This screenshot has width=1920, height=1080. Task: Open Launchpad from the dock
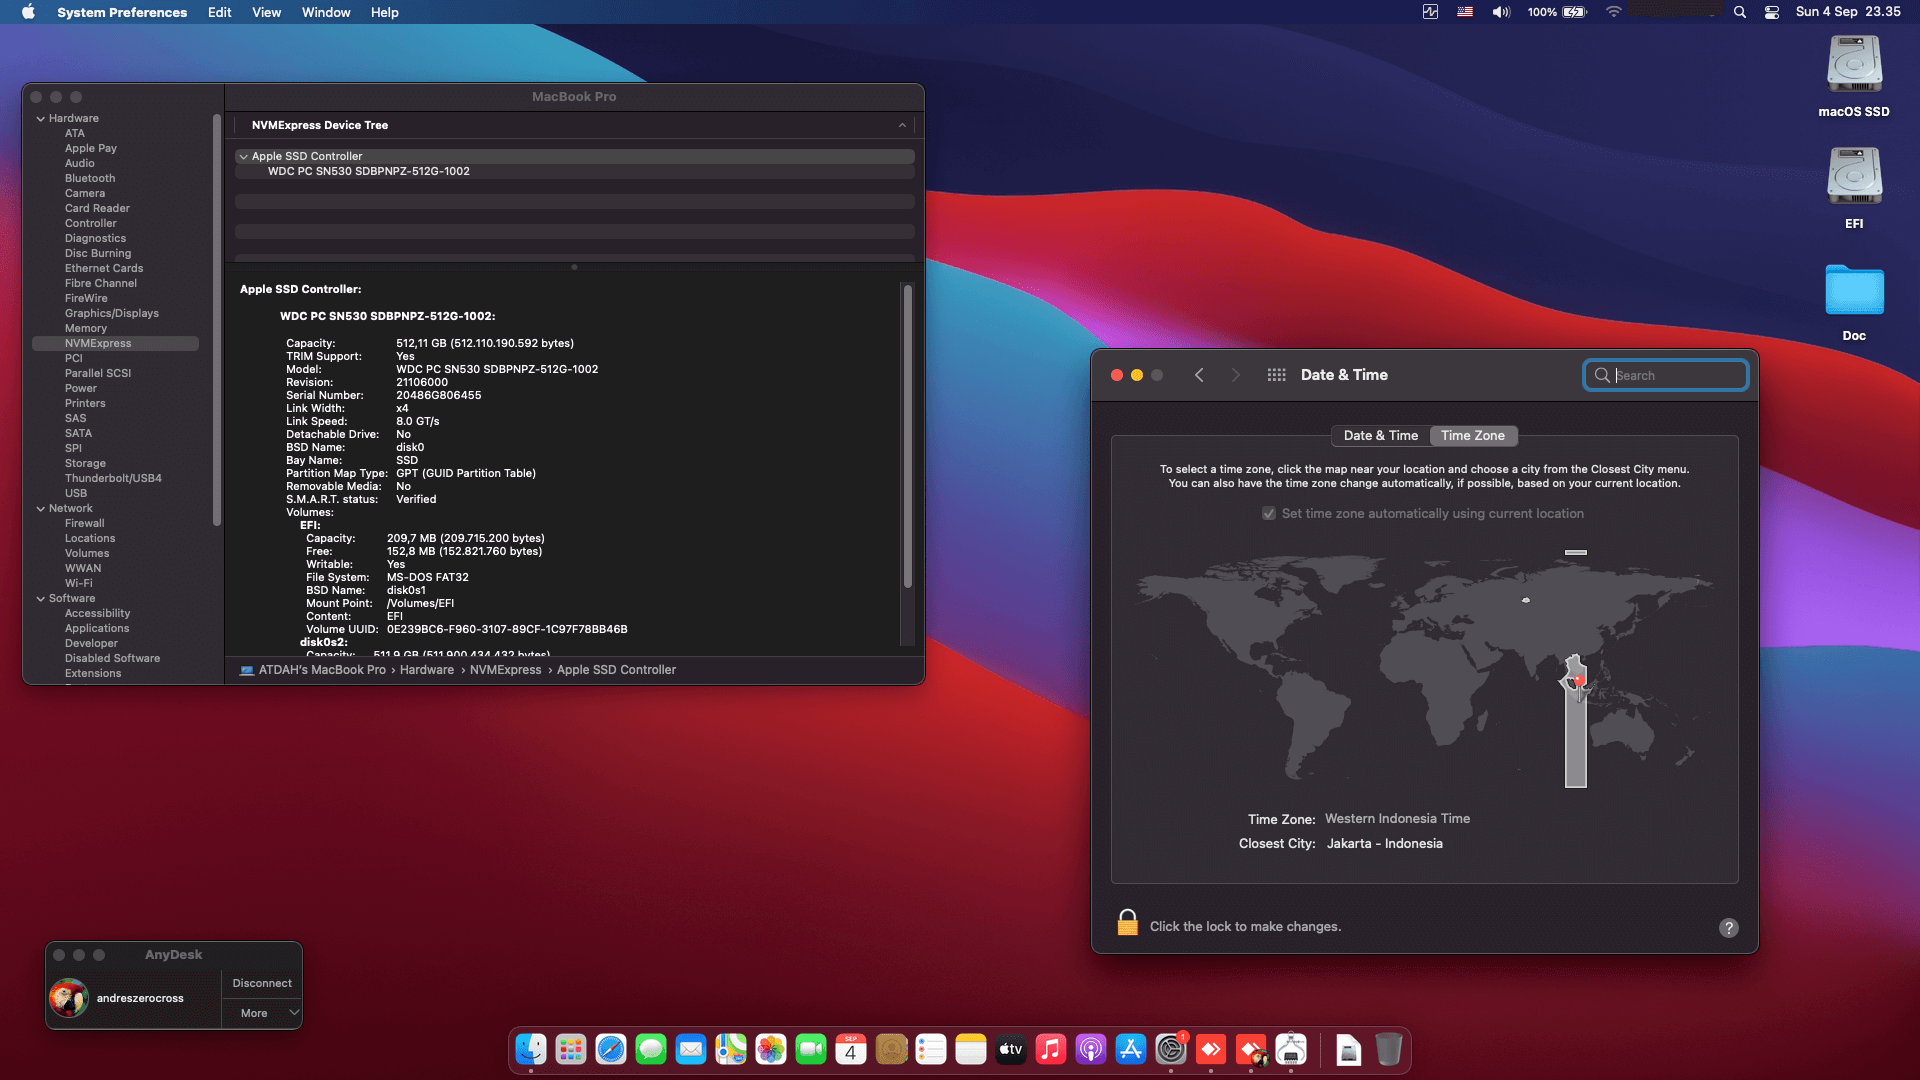coord(571,1049)
